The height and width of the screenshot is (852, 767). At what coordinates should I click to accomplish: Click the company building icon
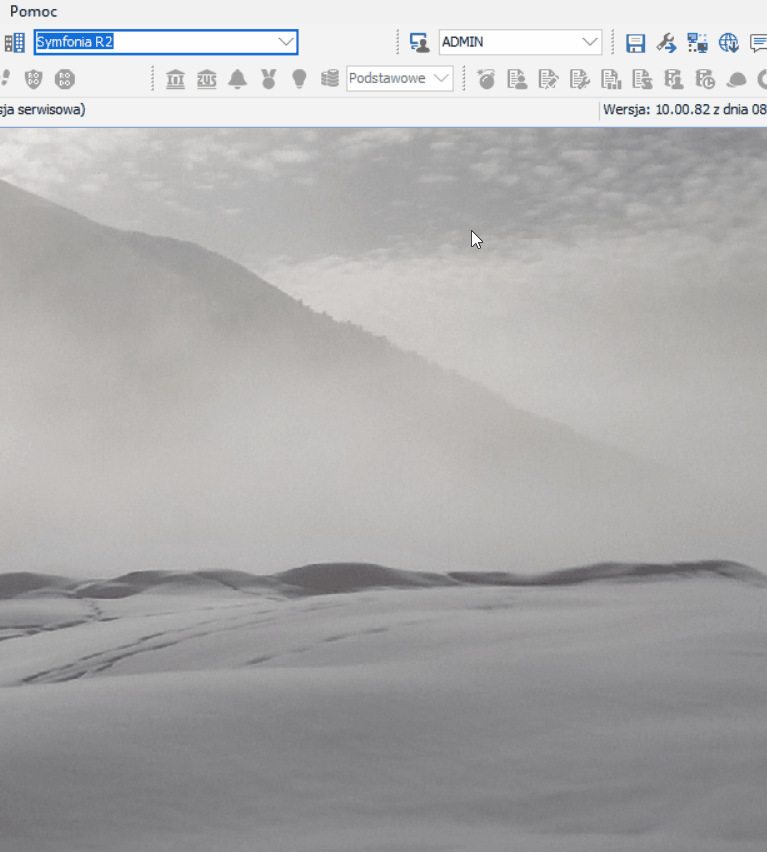point(15,42)
